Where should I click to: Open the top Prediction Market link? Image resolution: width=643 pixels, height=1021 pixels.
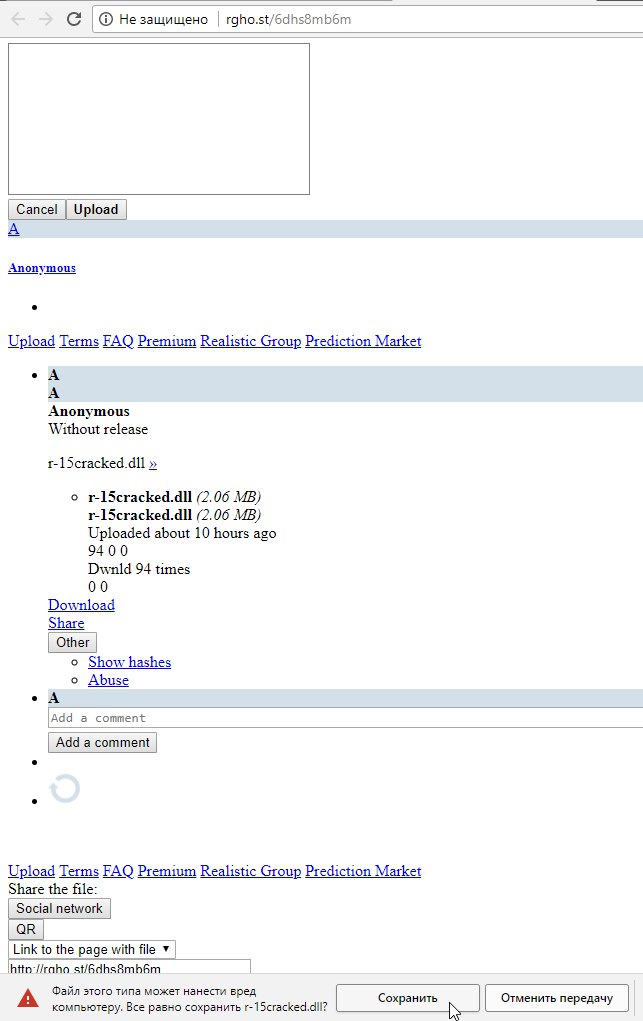363,341
